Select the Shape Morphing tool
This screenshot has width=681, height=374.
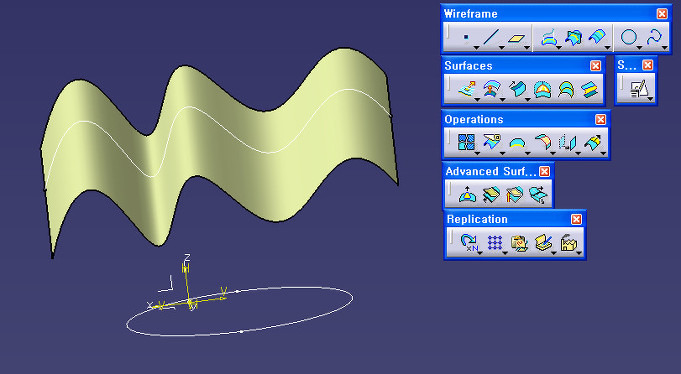[x=539, y=194]
